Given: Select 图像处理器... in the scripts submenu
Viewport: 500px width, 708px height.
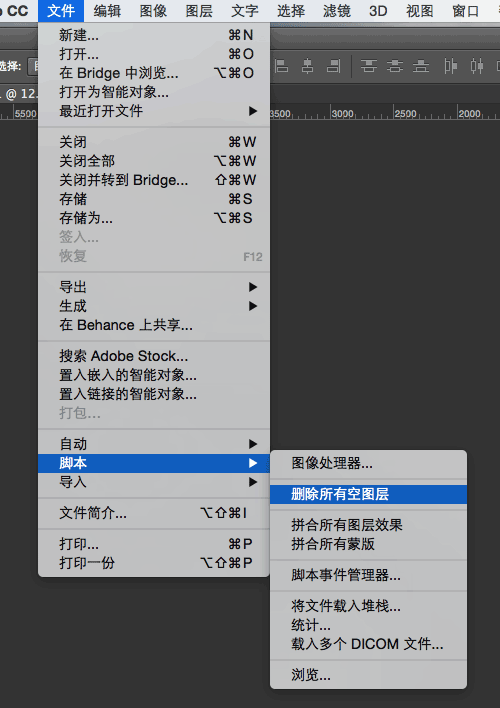Looking at the screenshot, I should coord(369,463).
